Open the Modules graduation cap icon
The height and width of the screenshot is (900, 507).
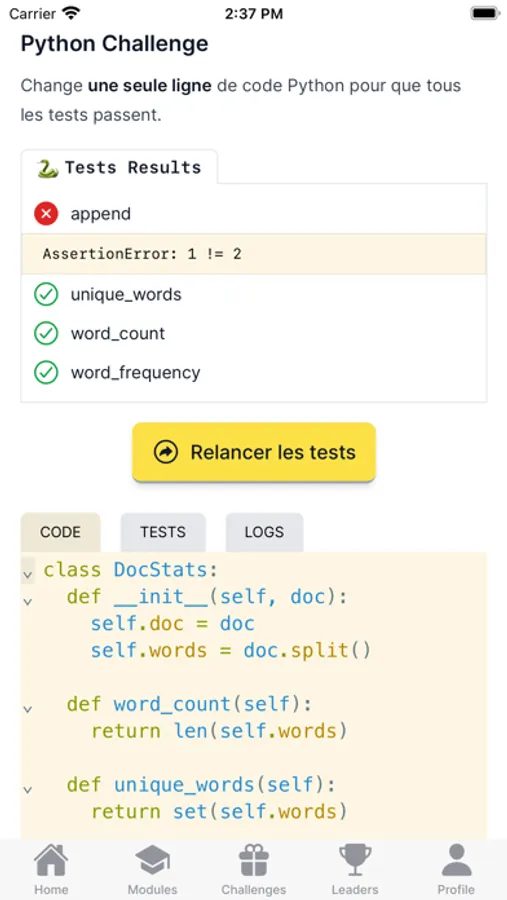coord(152,860)
